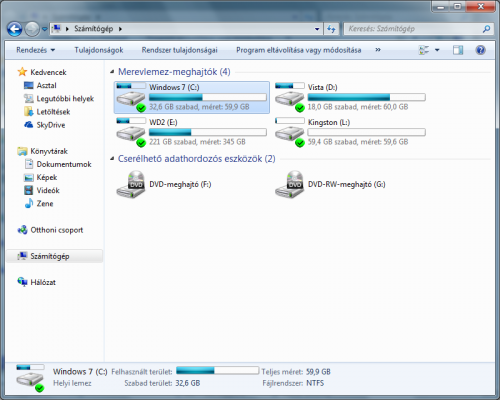Screen dimensions: 500x400
Task: Select Asztal in the navigation pane
Action: point(46,85)
